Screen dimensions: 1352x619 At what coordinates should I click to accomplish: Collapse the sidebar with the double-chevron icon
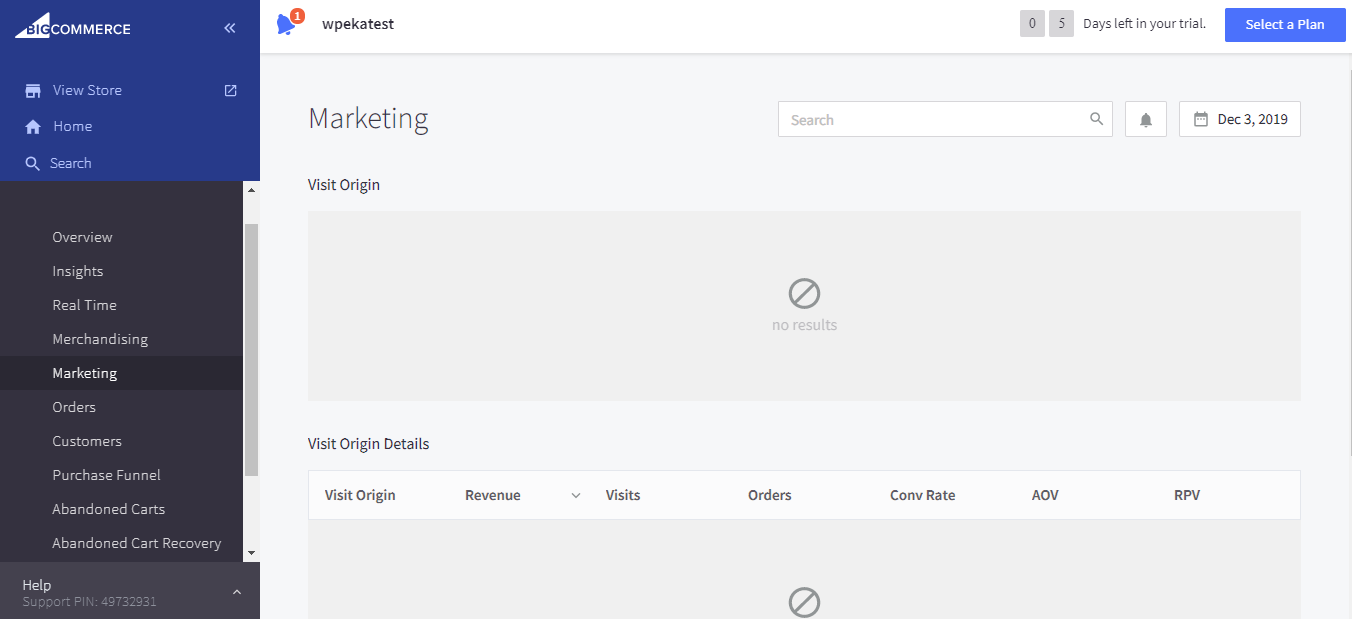click(x=229, y=27)
